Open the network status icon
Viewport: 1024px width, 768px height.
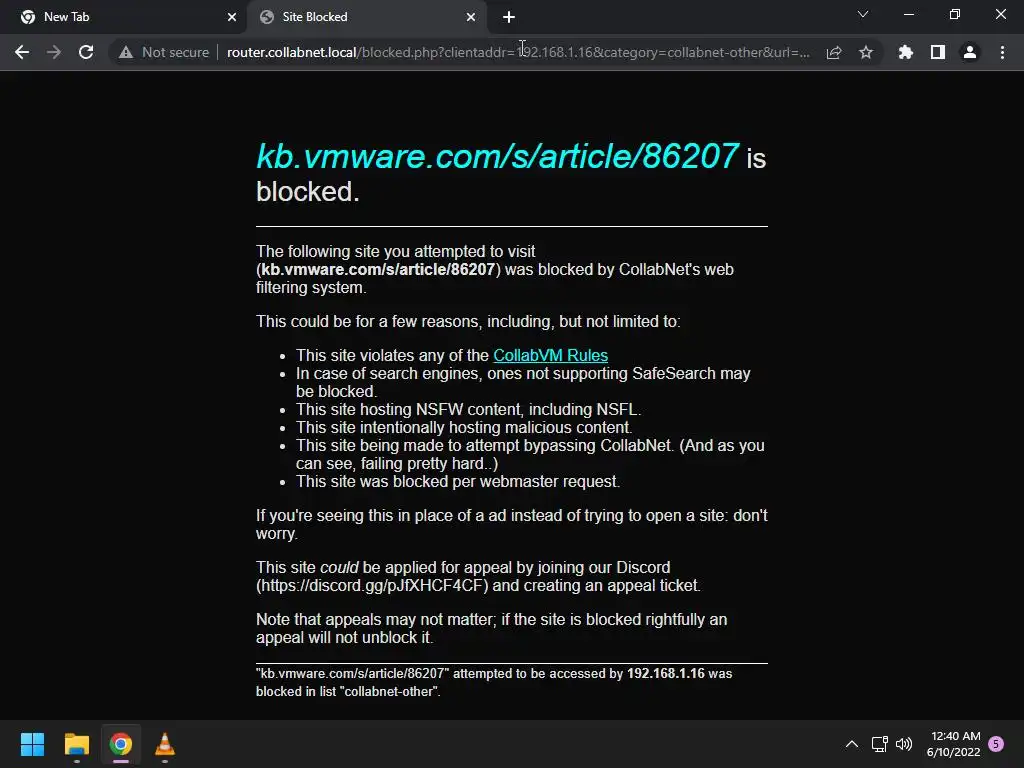(x=879, y=744)
